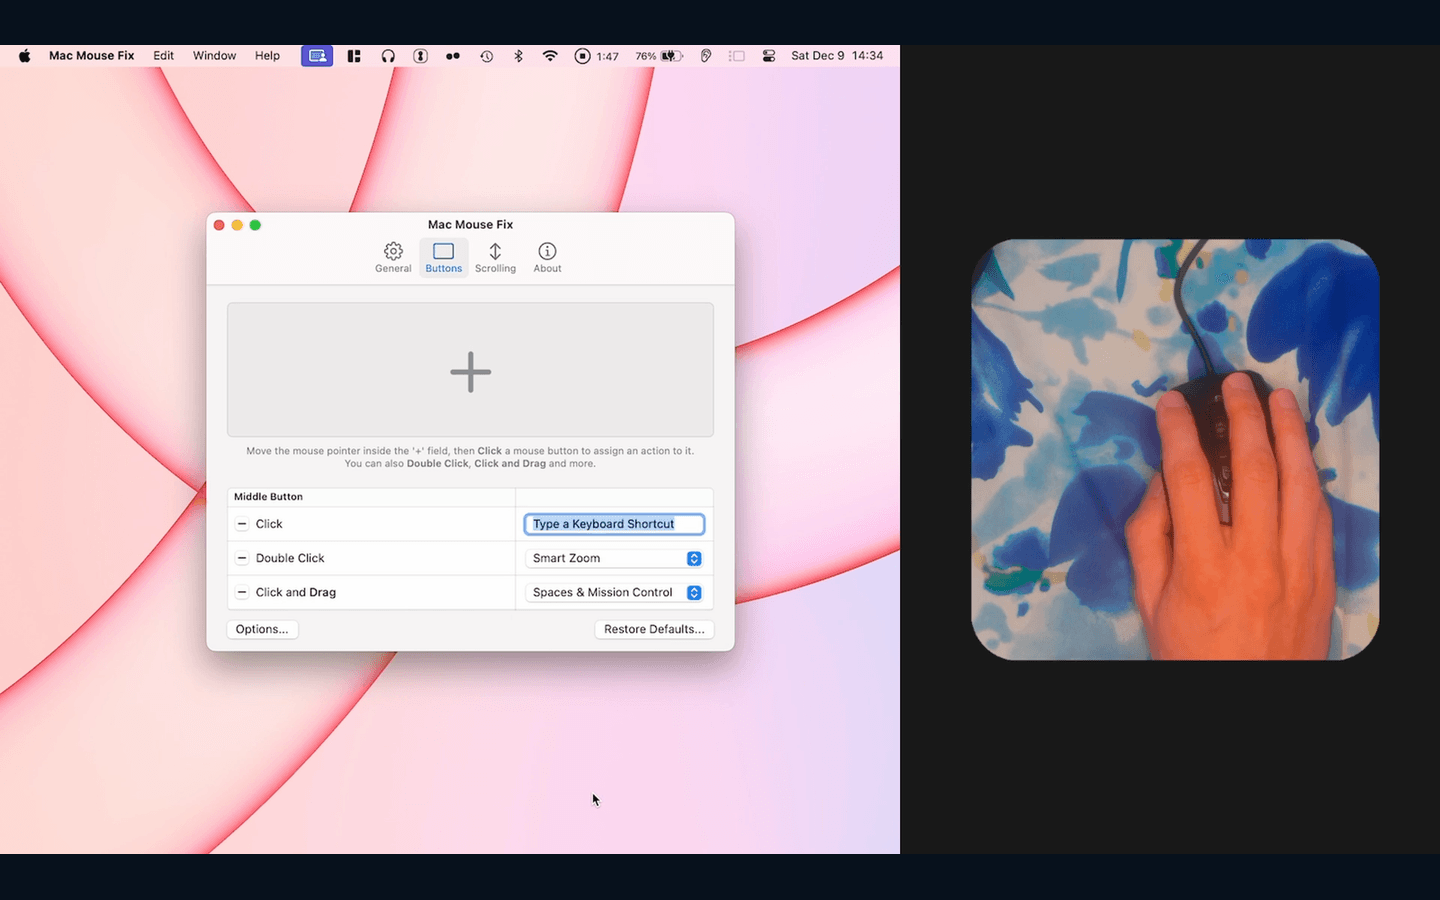Switch to the Buttons tab
1440x900 pixels.
444,257
